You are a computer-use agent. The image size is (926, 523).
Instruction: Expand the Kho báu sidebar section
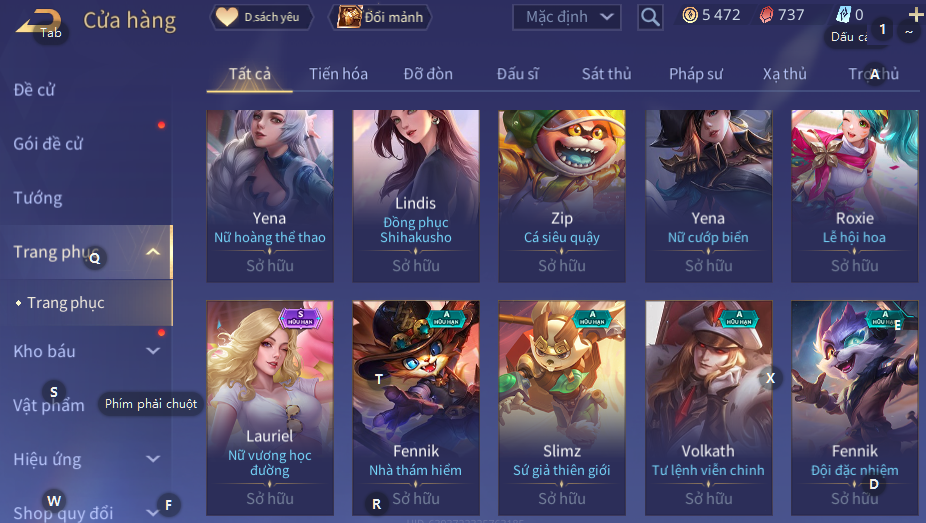(153, 351)
